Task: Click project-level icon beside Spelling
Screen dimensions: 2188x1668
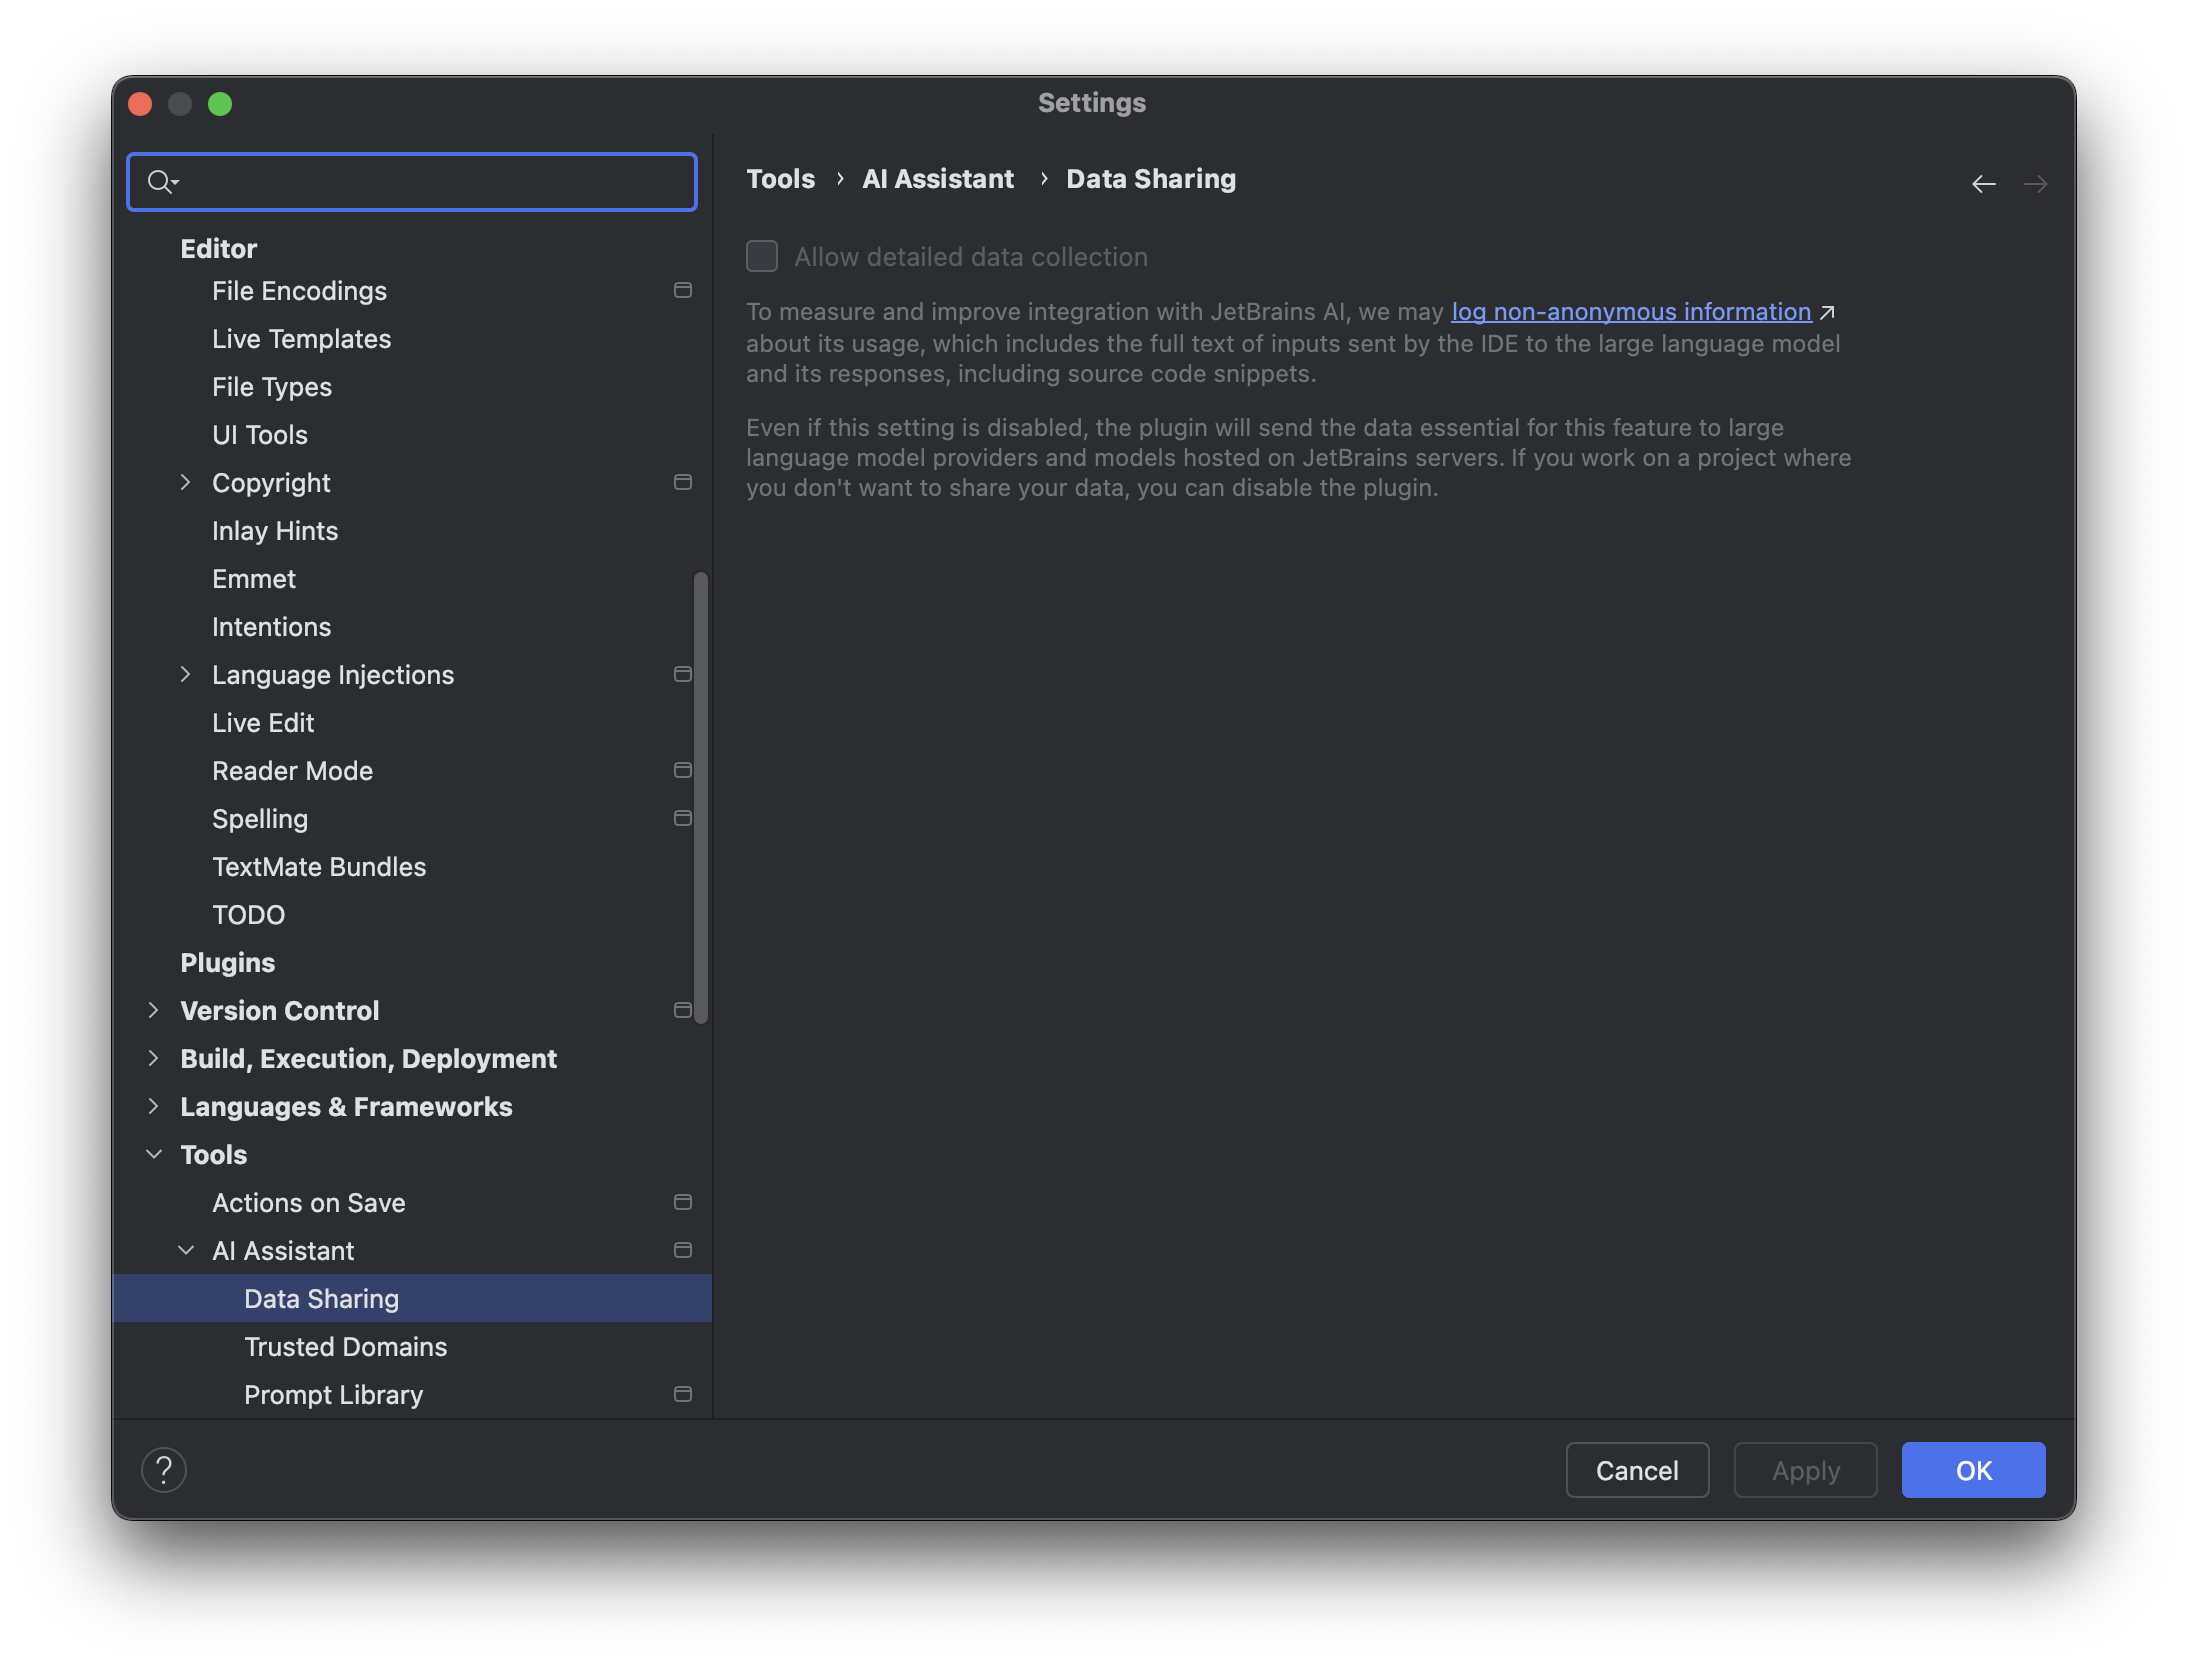Action: pos(683,819)
